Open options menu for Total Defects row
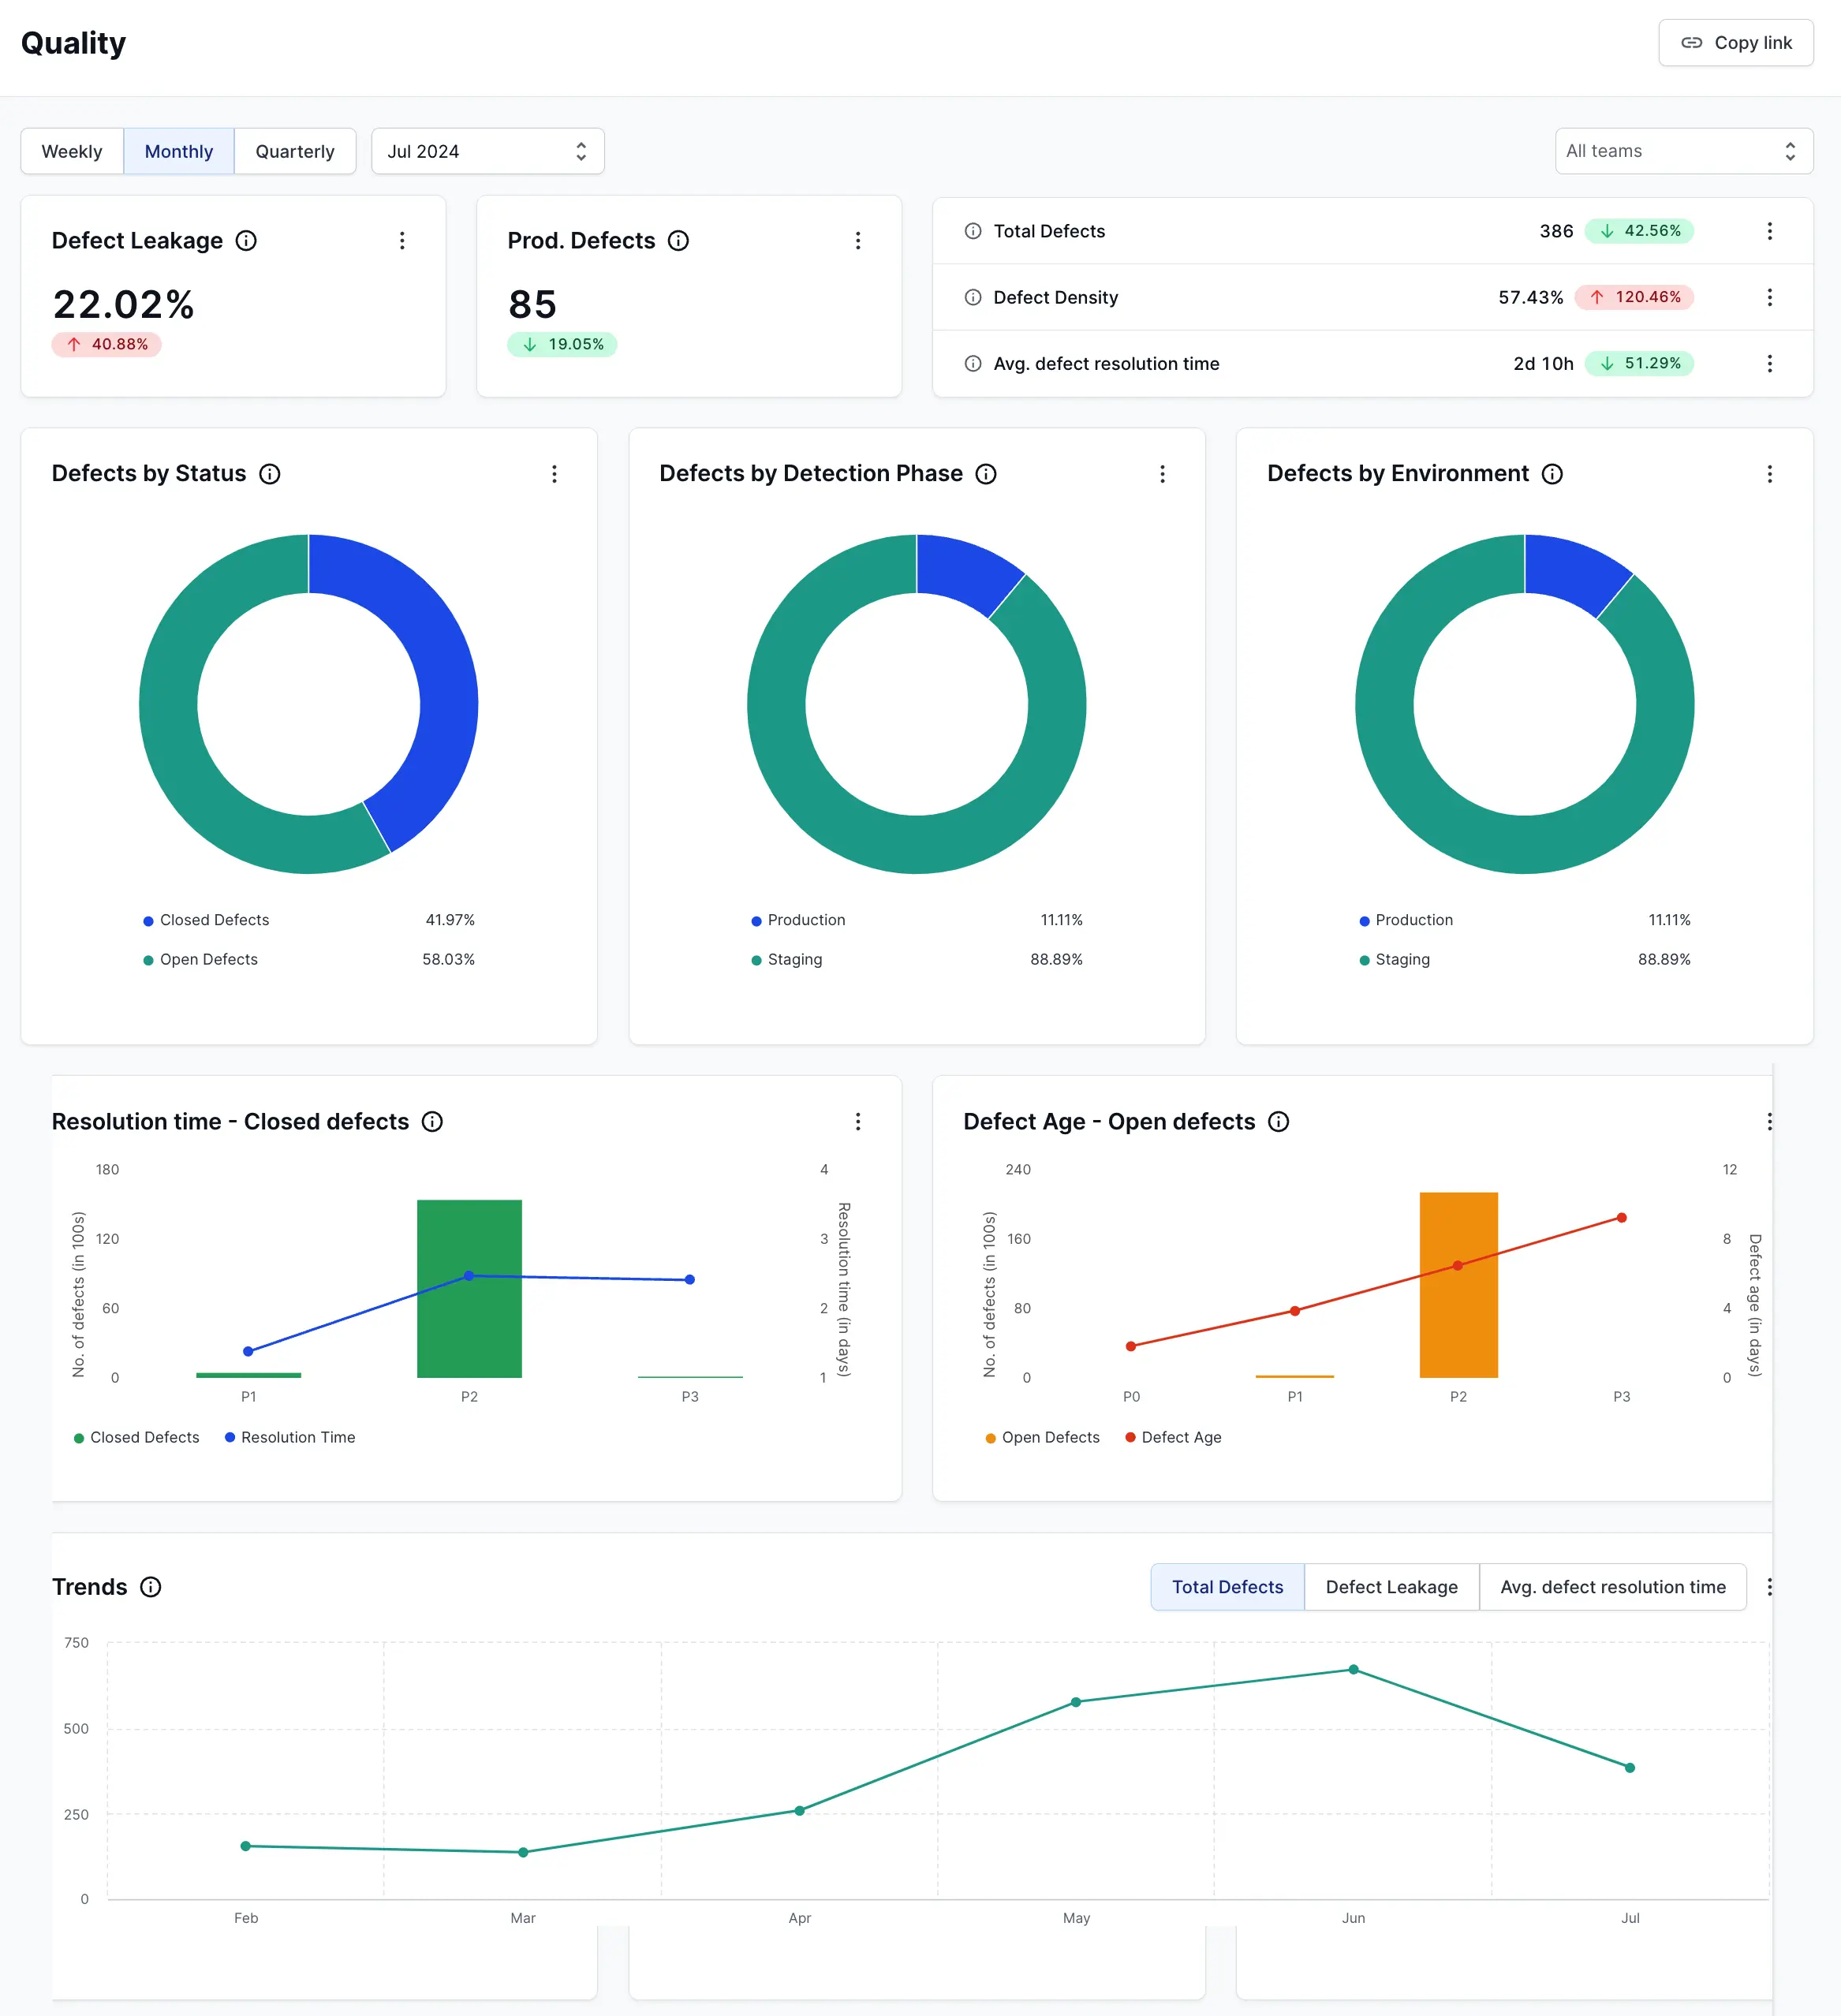This screenshot has height=2016, width=1841. click(1769, 231)
